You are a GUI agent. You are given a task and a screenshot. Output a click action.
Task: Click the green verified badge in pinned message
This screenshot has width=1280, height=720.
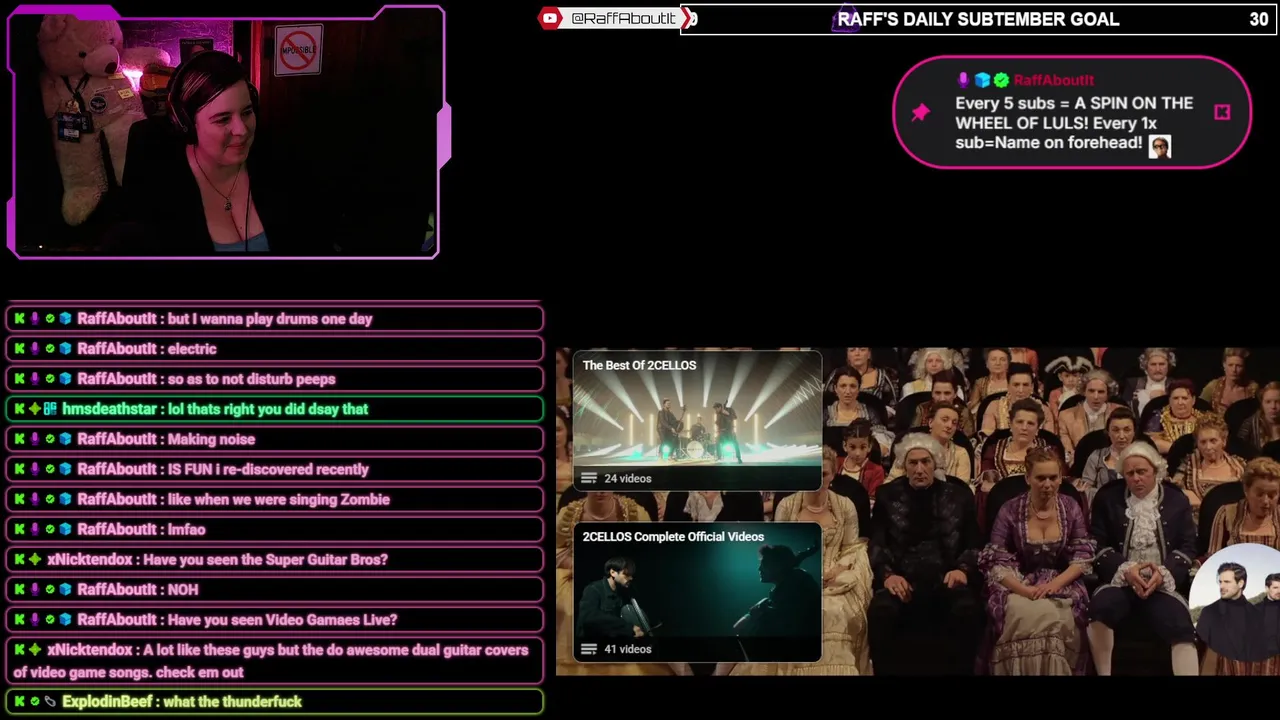pos(1001,80)
